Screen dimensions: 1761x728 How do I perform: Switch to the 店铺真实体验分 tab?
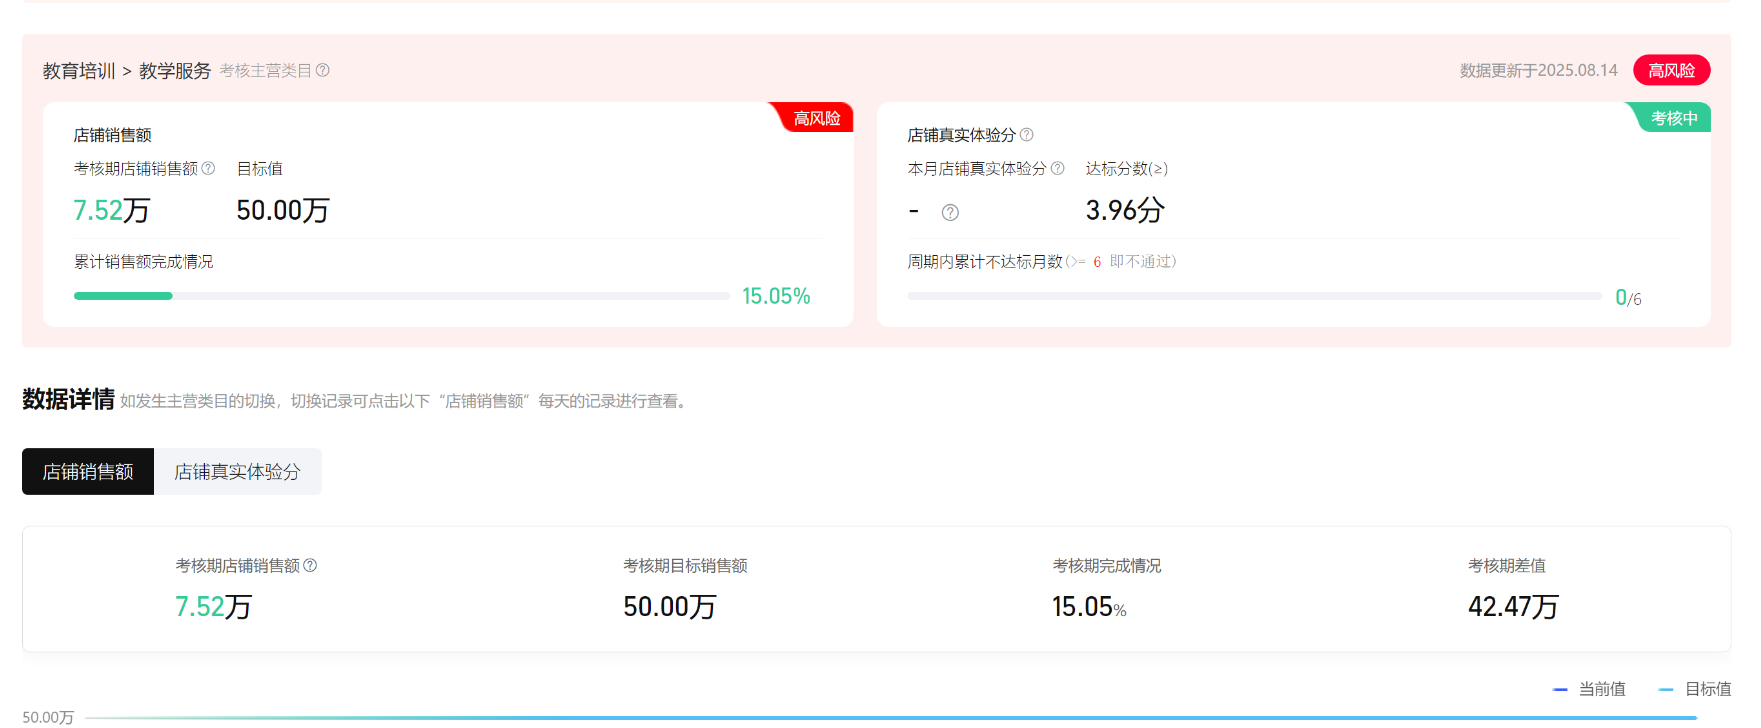point(237,471)
